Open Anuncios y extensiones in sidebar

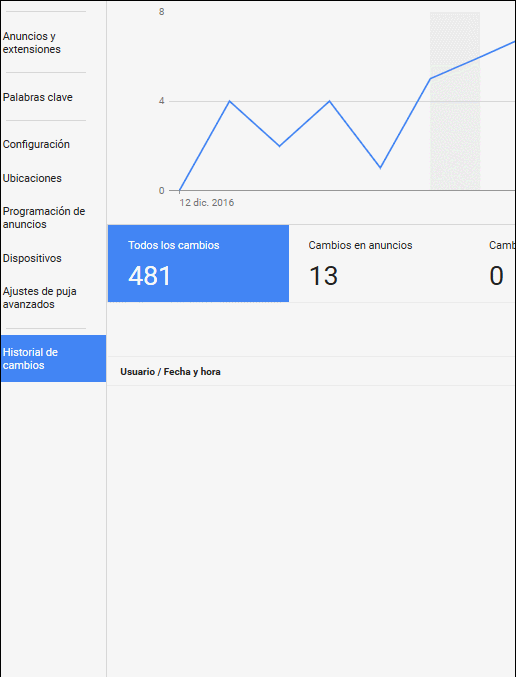(x=32, y=43)
